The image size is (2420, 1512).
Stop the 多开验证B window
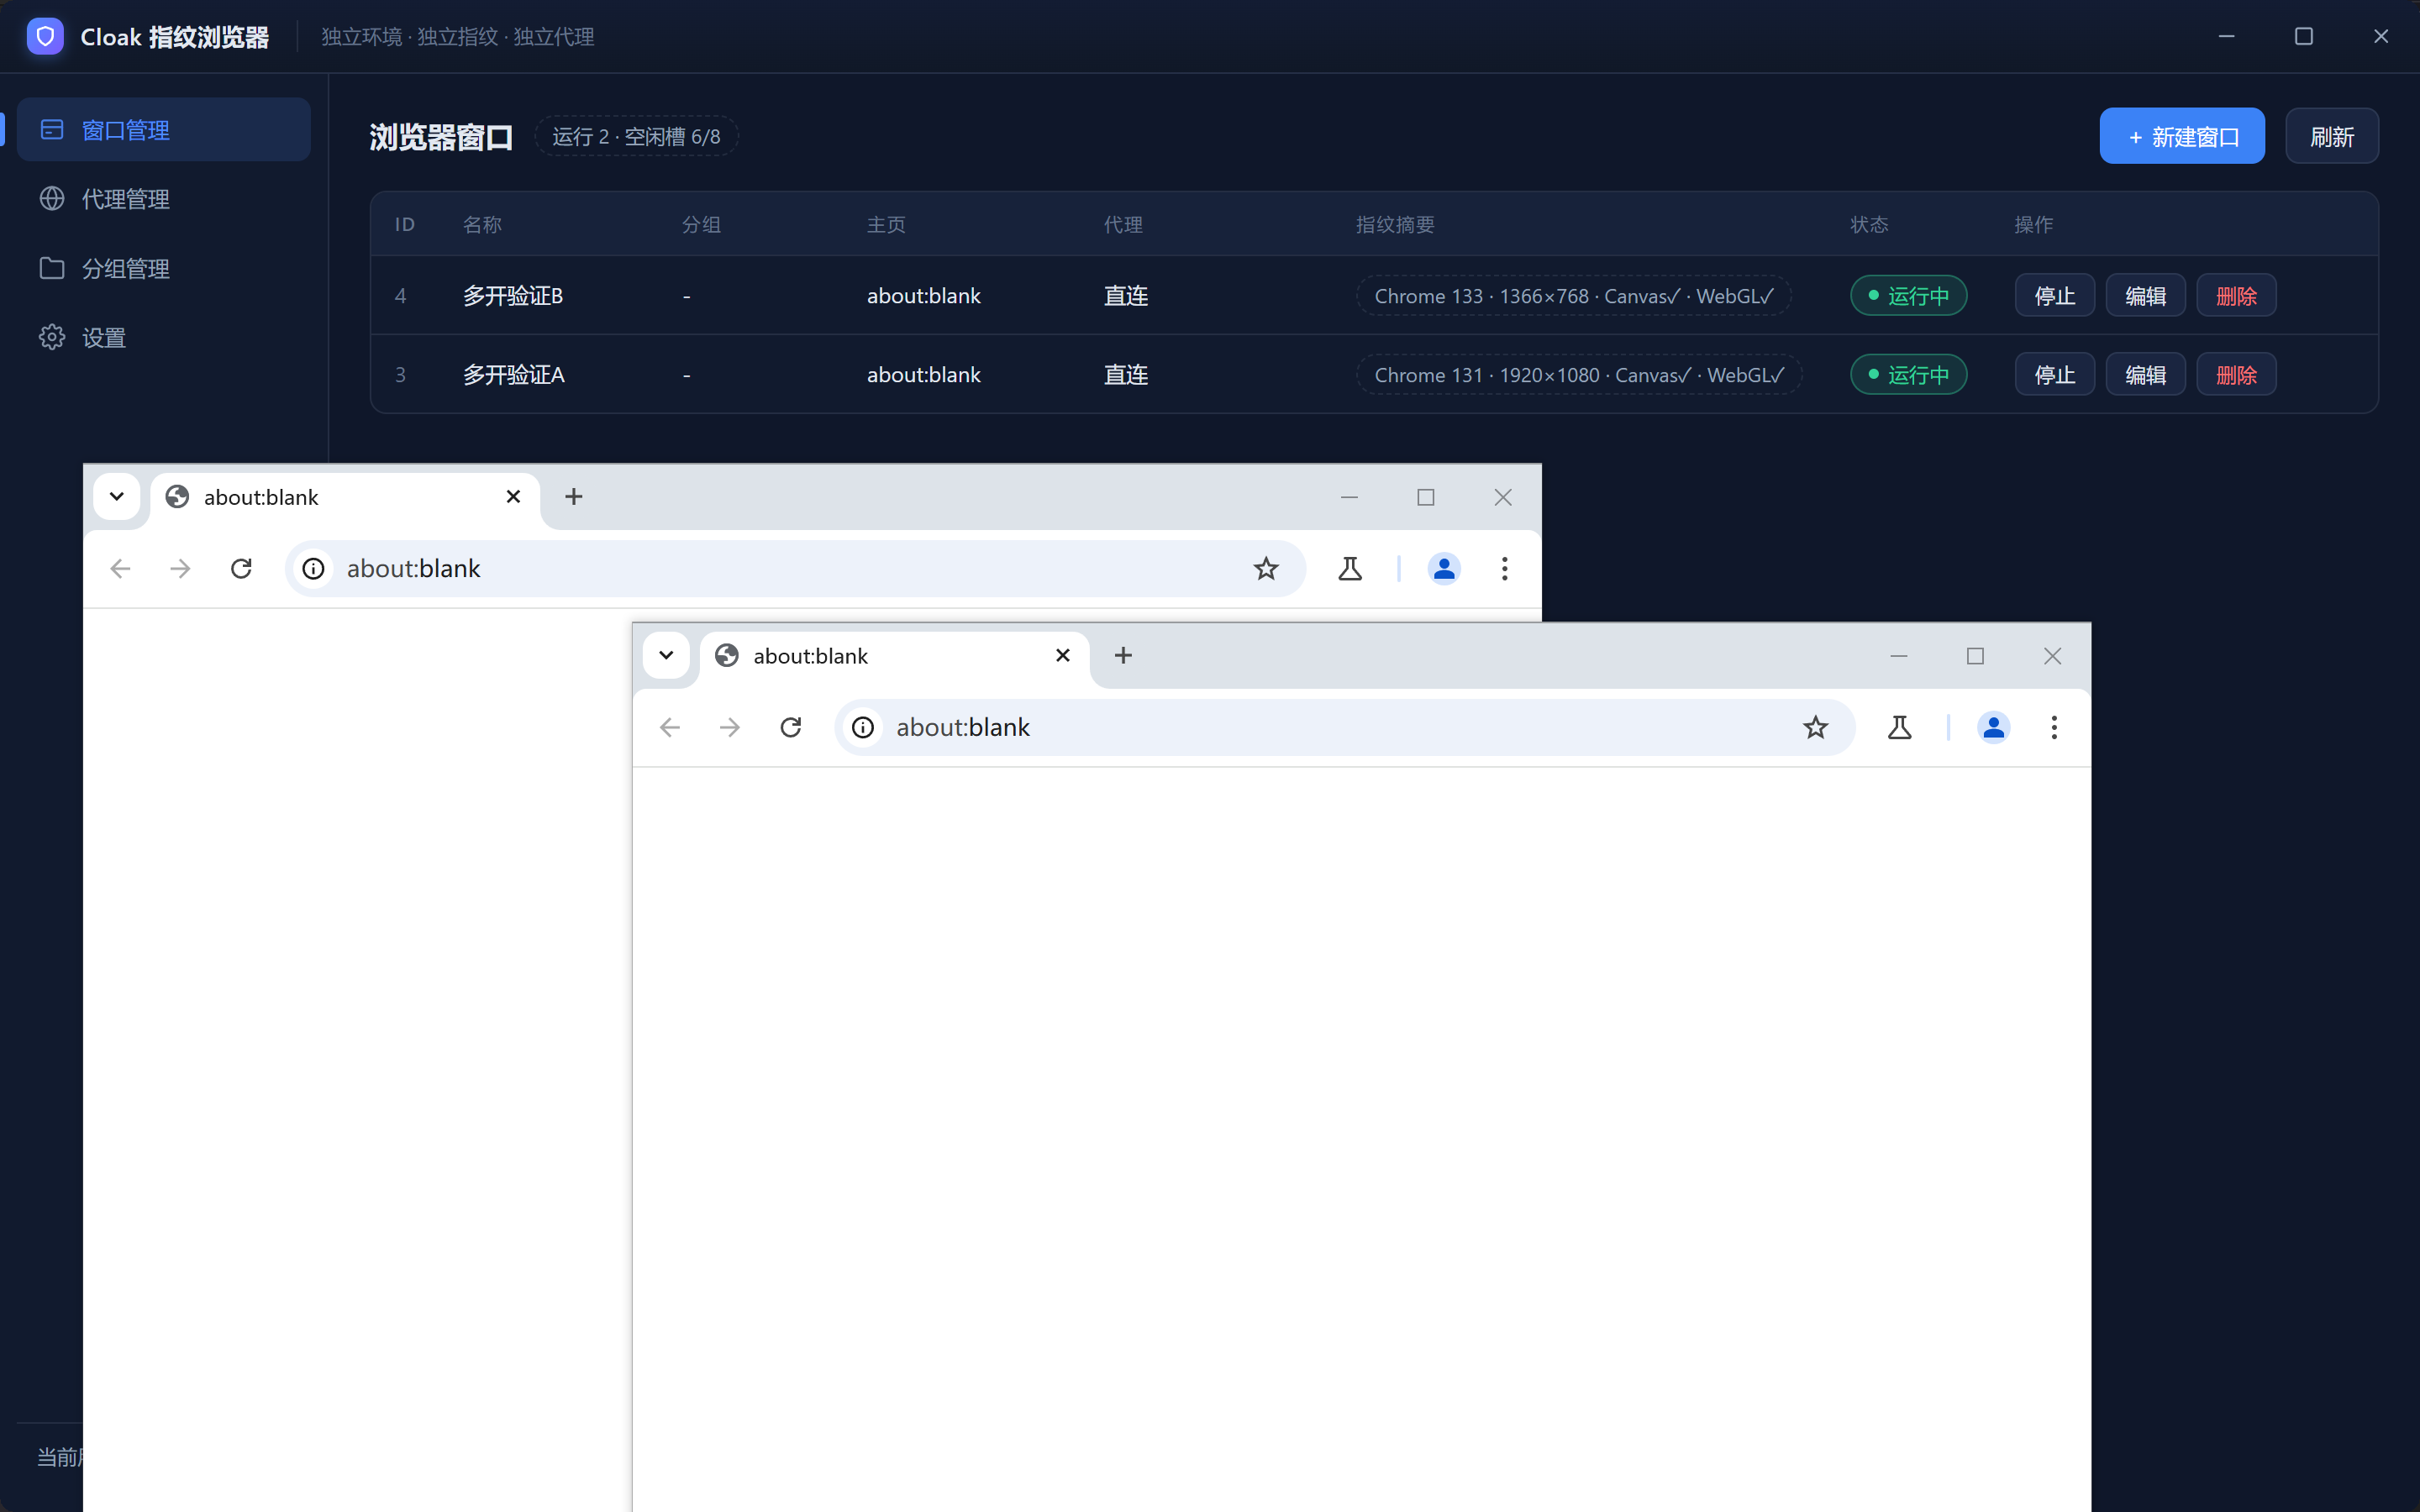(x=2054, y=296)
